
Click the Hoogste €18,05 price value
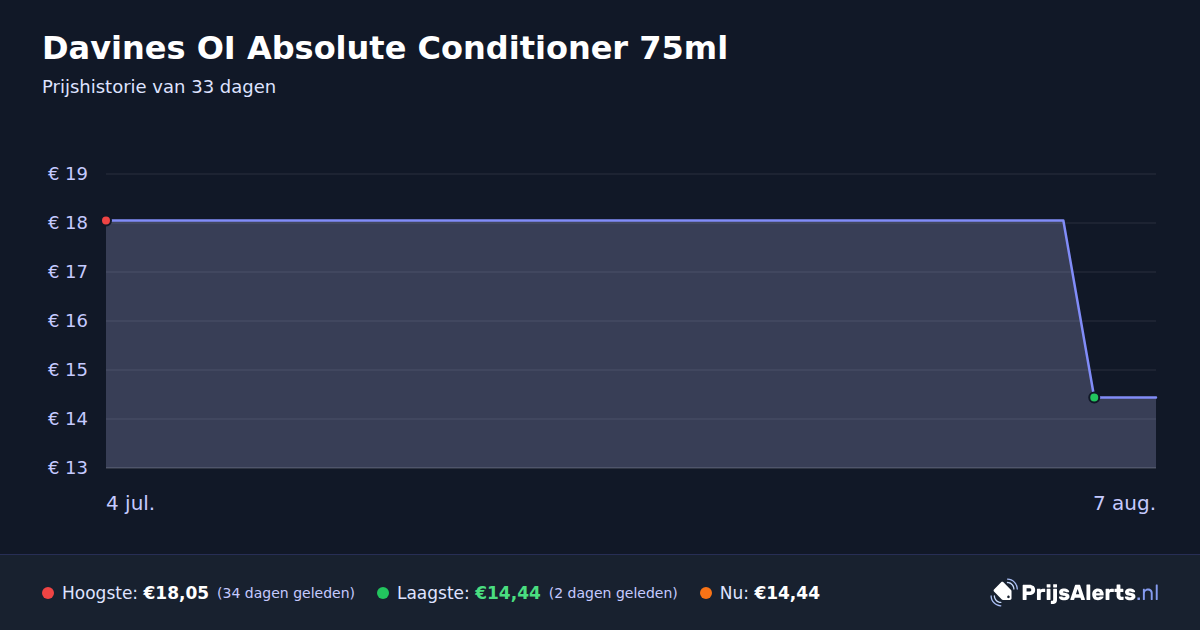(176, 593)
